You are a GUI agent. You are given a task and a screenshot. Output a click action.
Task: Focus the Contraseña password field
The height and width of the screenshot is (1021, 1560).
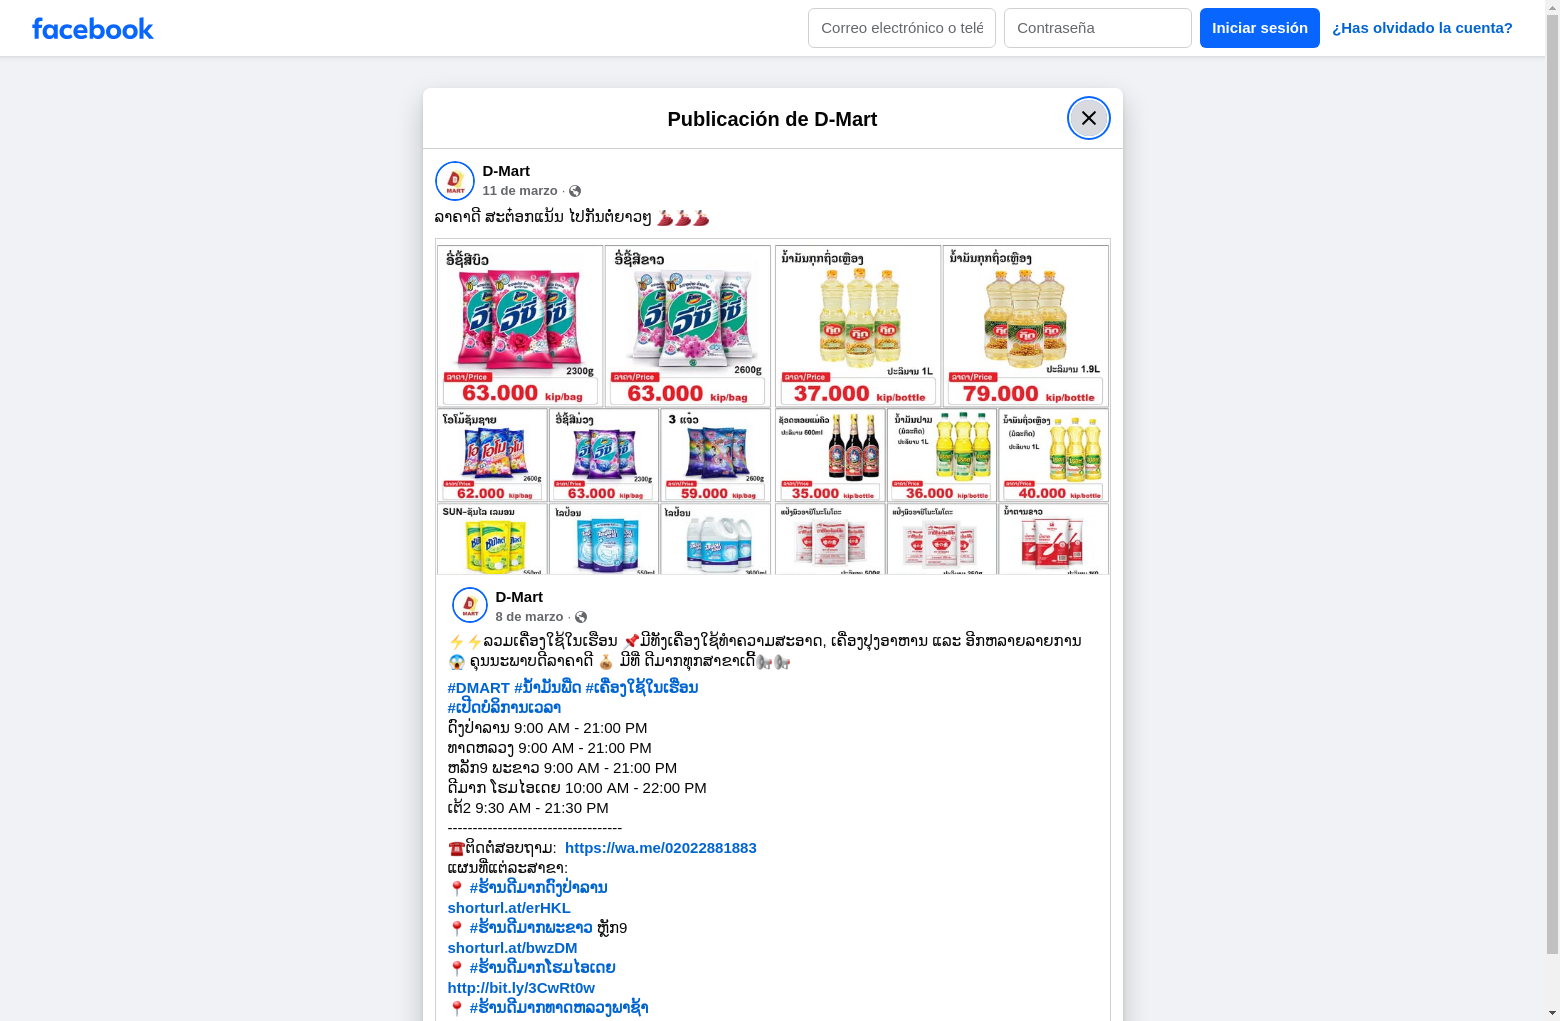coord(1098,28)
